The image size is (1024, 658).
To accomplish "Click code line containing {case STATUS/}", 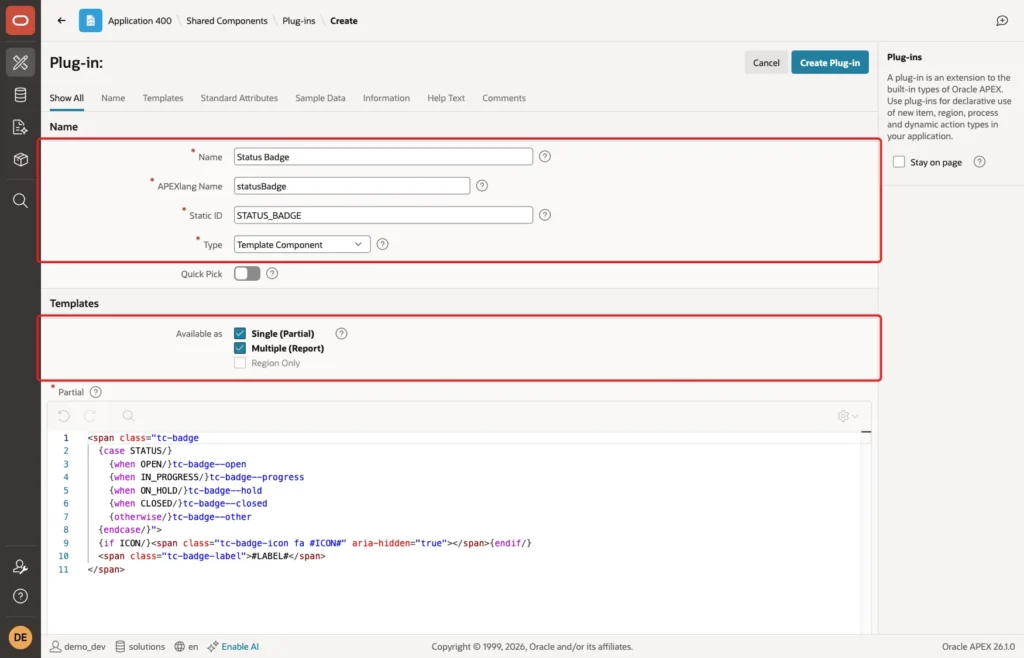I will point(135,451).
